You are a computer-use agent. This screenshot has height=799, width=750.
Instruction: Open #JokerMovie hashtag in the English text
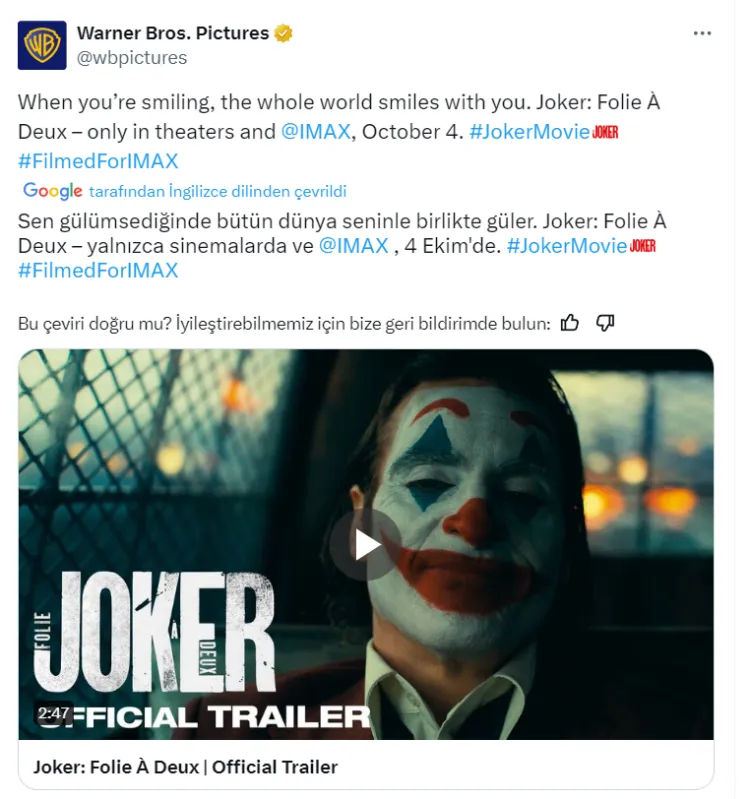529,131
